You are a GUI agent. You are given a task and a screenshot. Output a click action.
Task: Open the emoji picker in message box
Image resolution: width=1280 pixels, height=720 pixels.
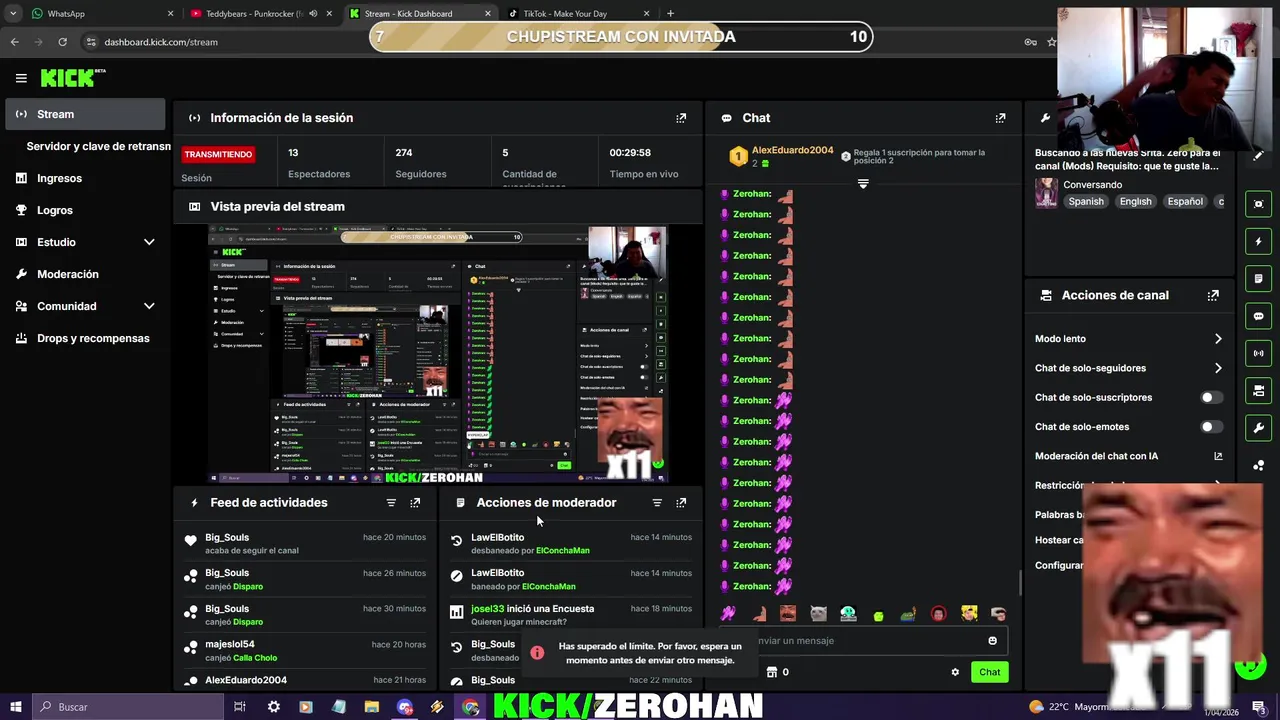[x=992, y=641]
